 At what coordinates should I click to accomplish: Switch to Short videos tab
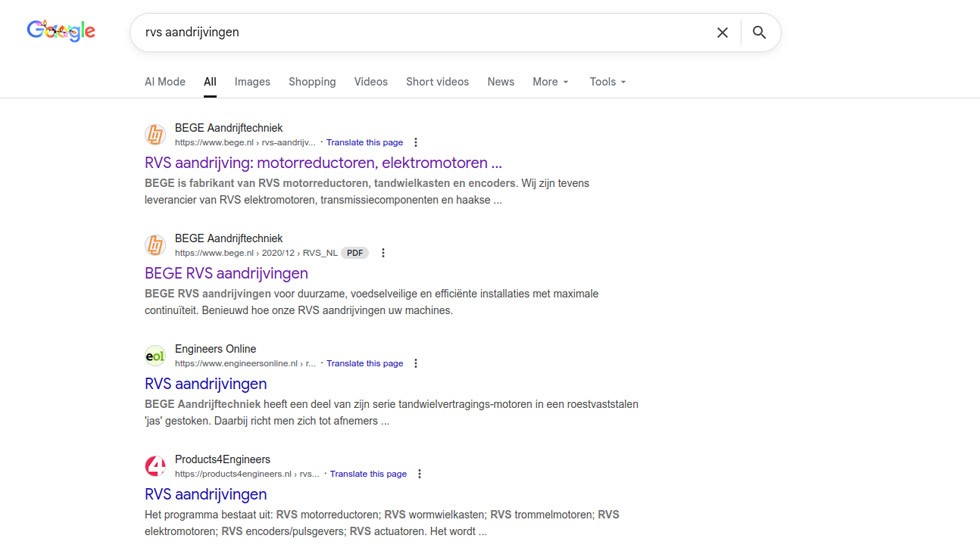tap(438, 82)
